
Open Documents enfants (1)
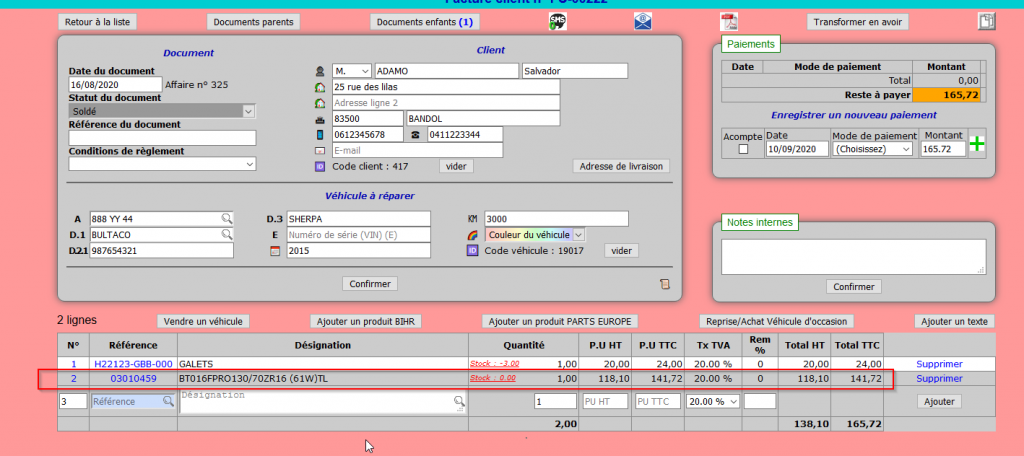(x=425, y=22)
